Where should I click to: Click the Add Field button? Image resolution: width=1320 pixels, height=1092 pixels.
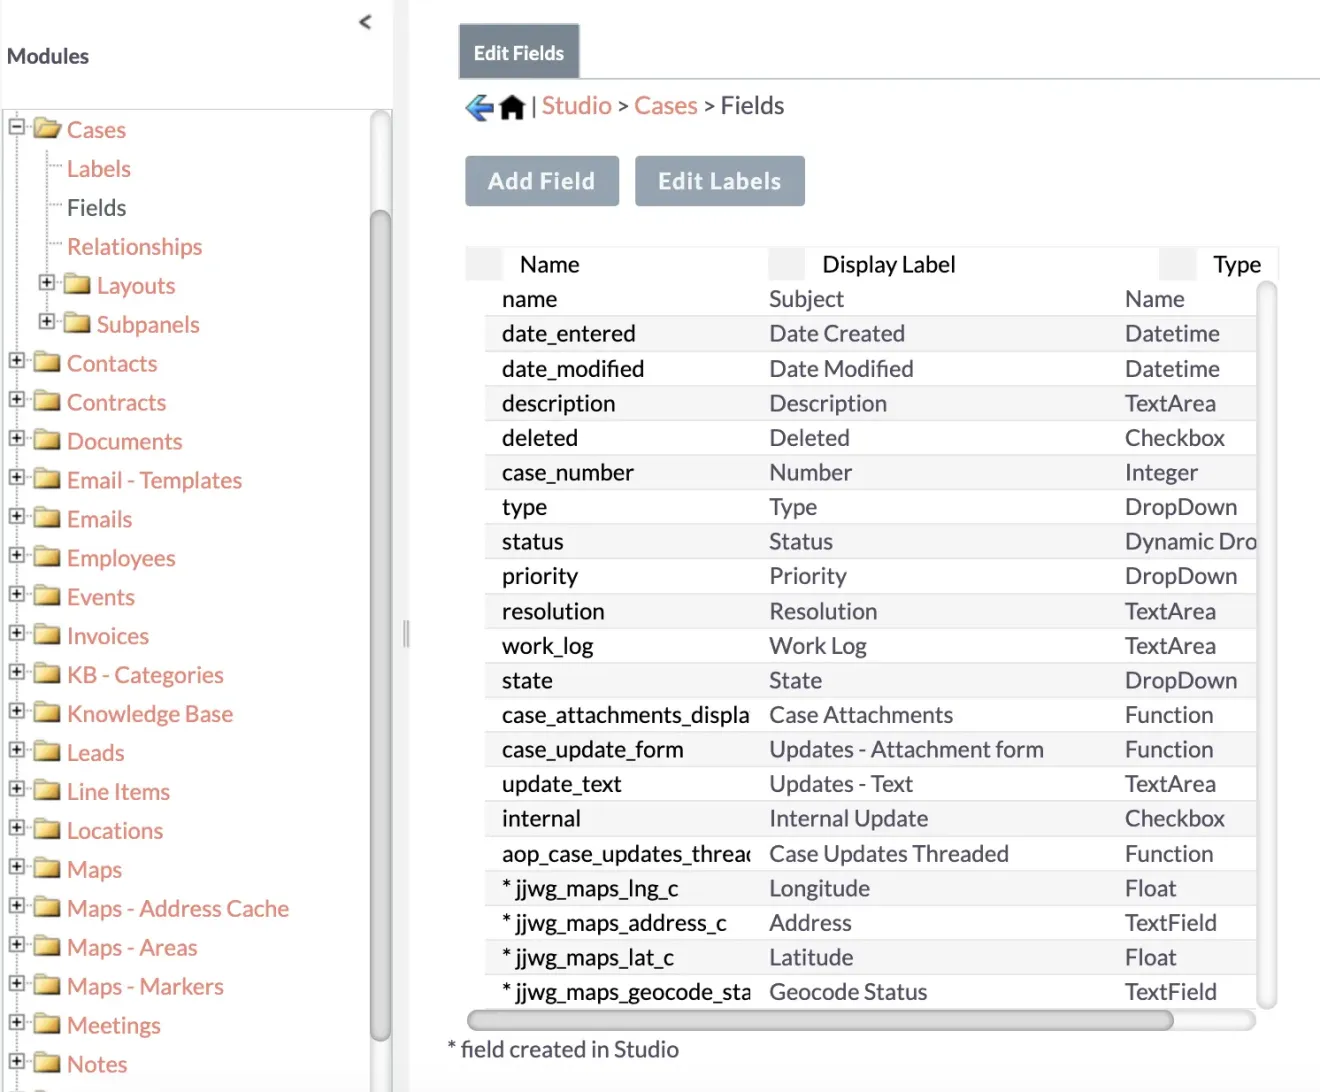click(x=541, y=181)
